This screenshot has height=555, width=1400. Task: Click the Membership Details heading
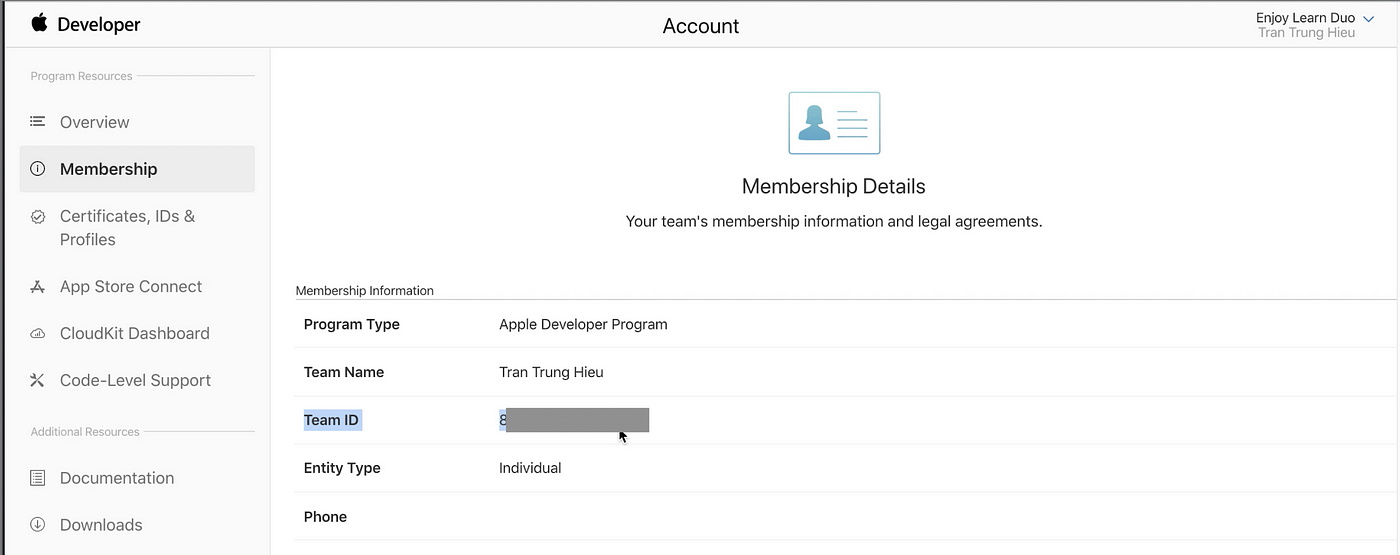[x=834, y=186]
